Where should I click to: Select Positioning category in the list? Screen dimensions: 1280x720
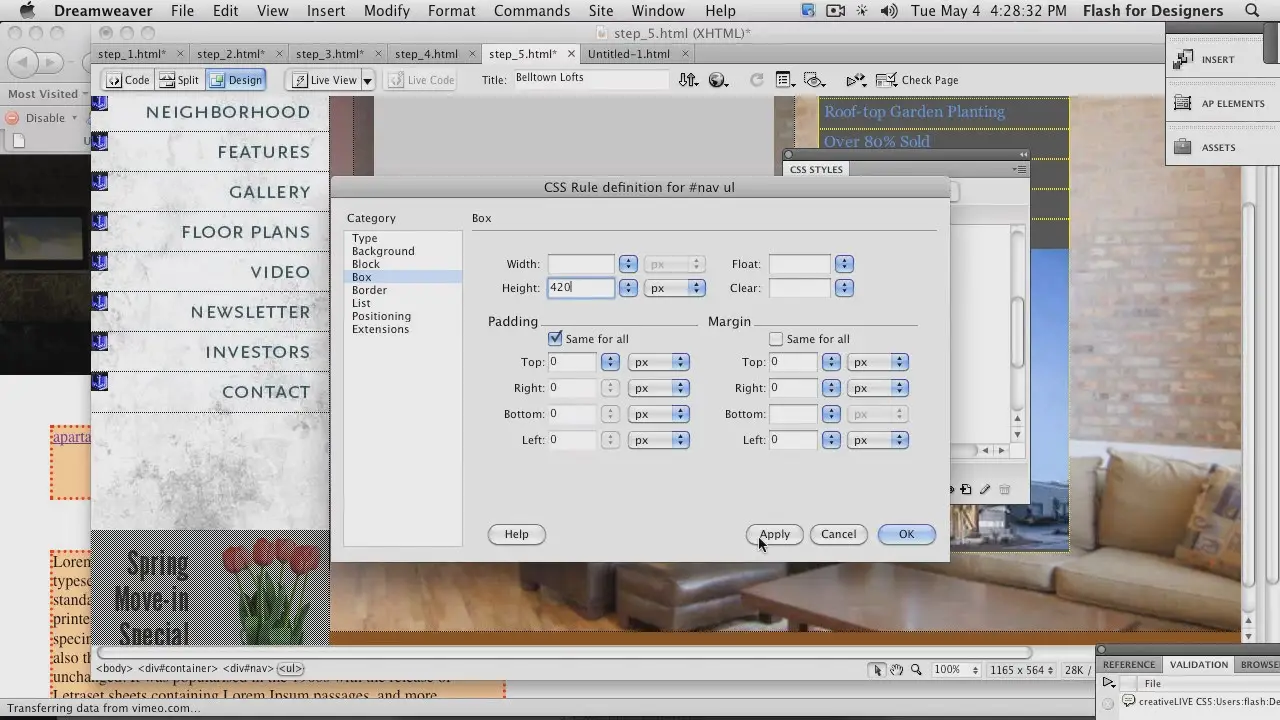pos(381,316)
